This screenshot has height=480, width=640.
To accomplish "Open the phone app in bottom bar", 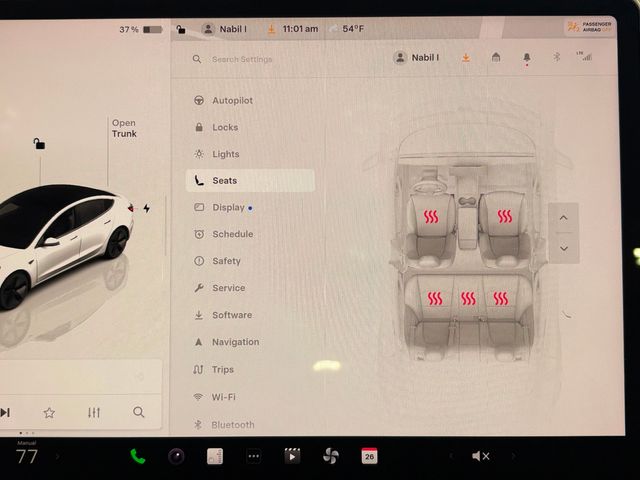I will click(138, 456).
